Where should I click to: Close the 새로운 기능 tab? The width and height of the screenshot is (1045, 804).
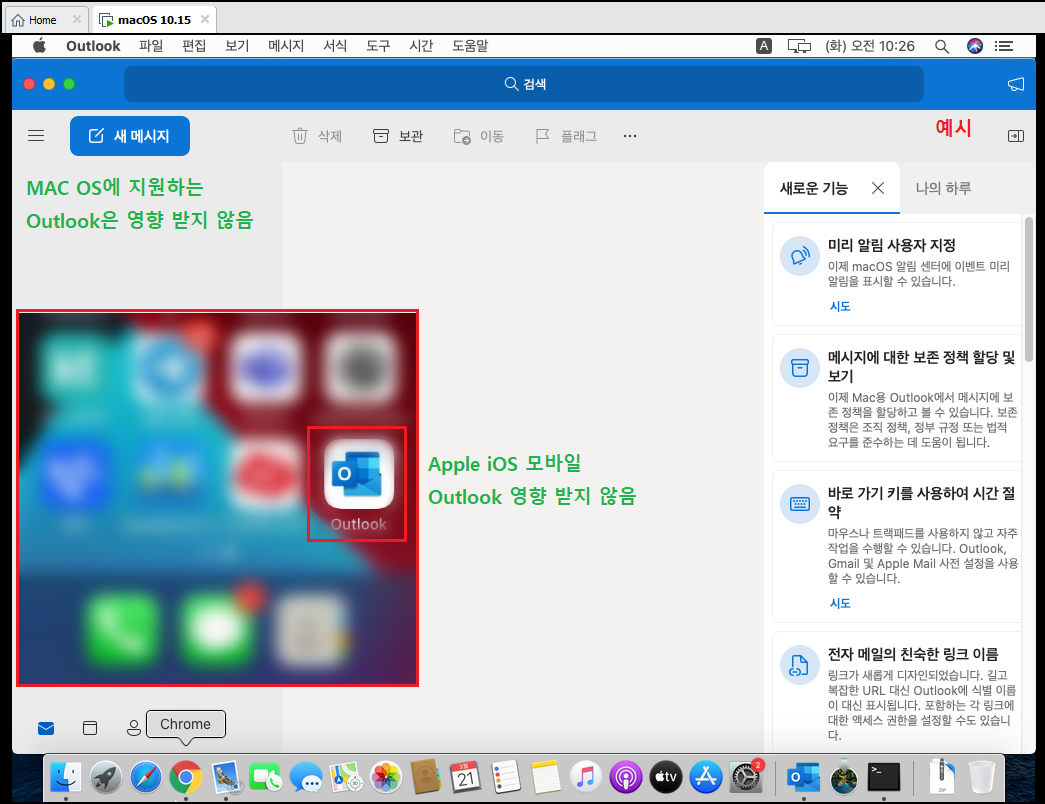click(x=878, y=189)
